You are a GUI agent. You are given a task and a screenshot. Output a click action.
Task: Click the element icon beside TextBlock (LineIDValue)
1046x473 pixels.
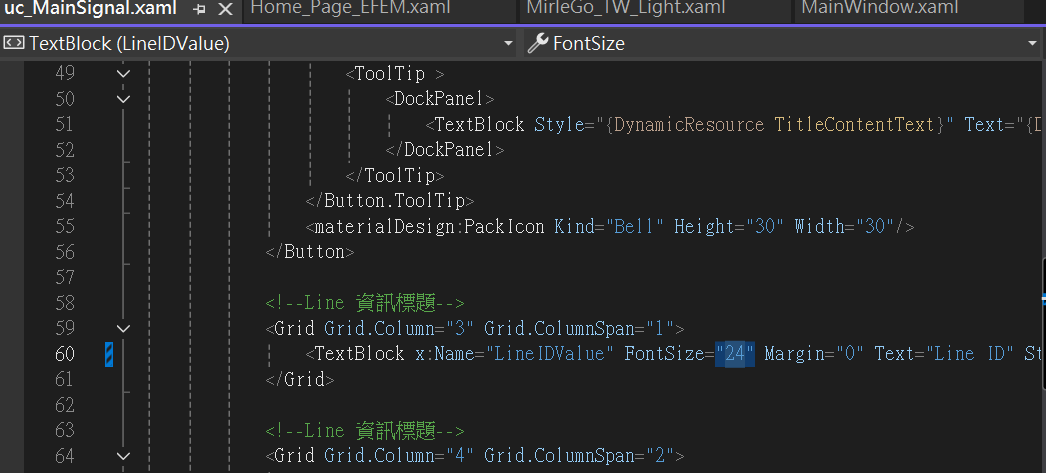click(13, 43)
